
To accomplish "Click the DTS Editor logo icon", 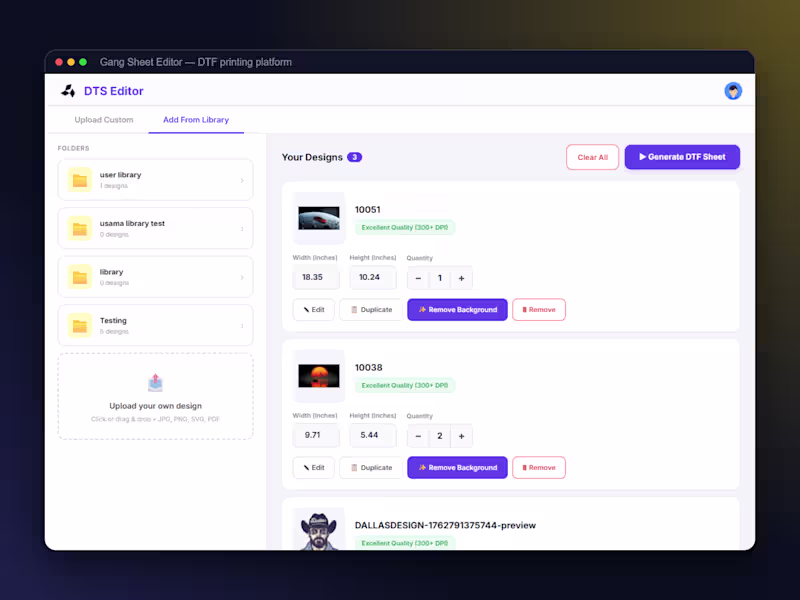I will [x=68, y=91].
